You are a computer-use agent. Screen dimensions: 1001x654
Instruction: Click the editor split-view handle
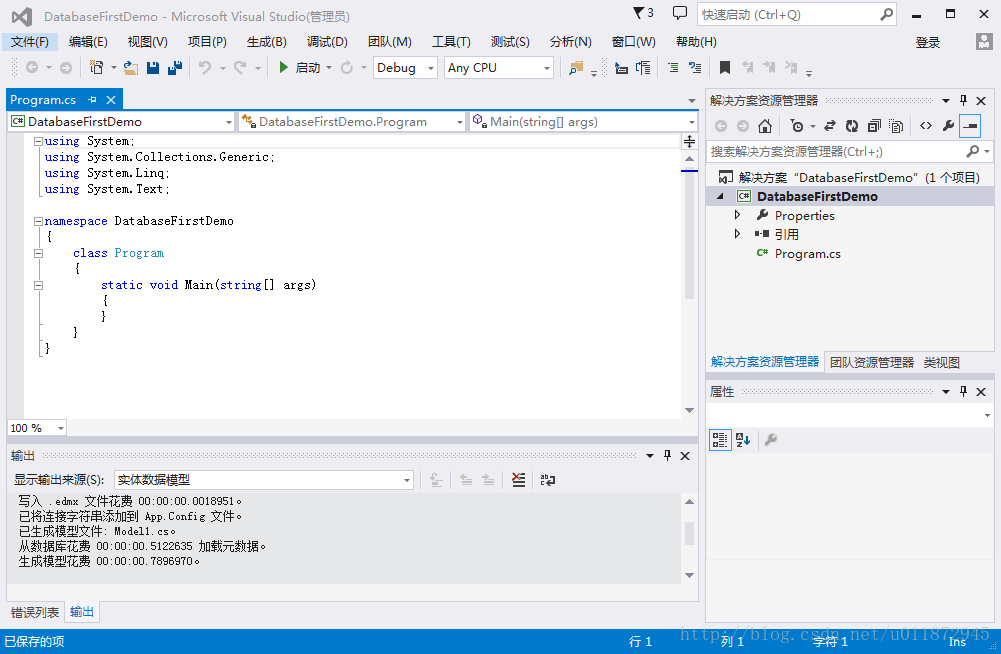click(689, 141)
